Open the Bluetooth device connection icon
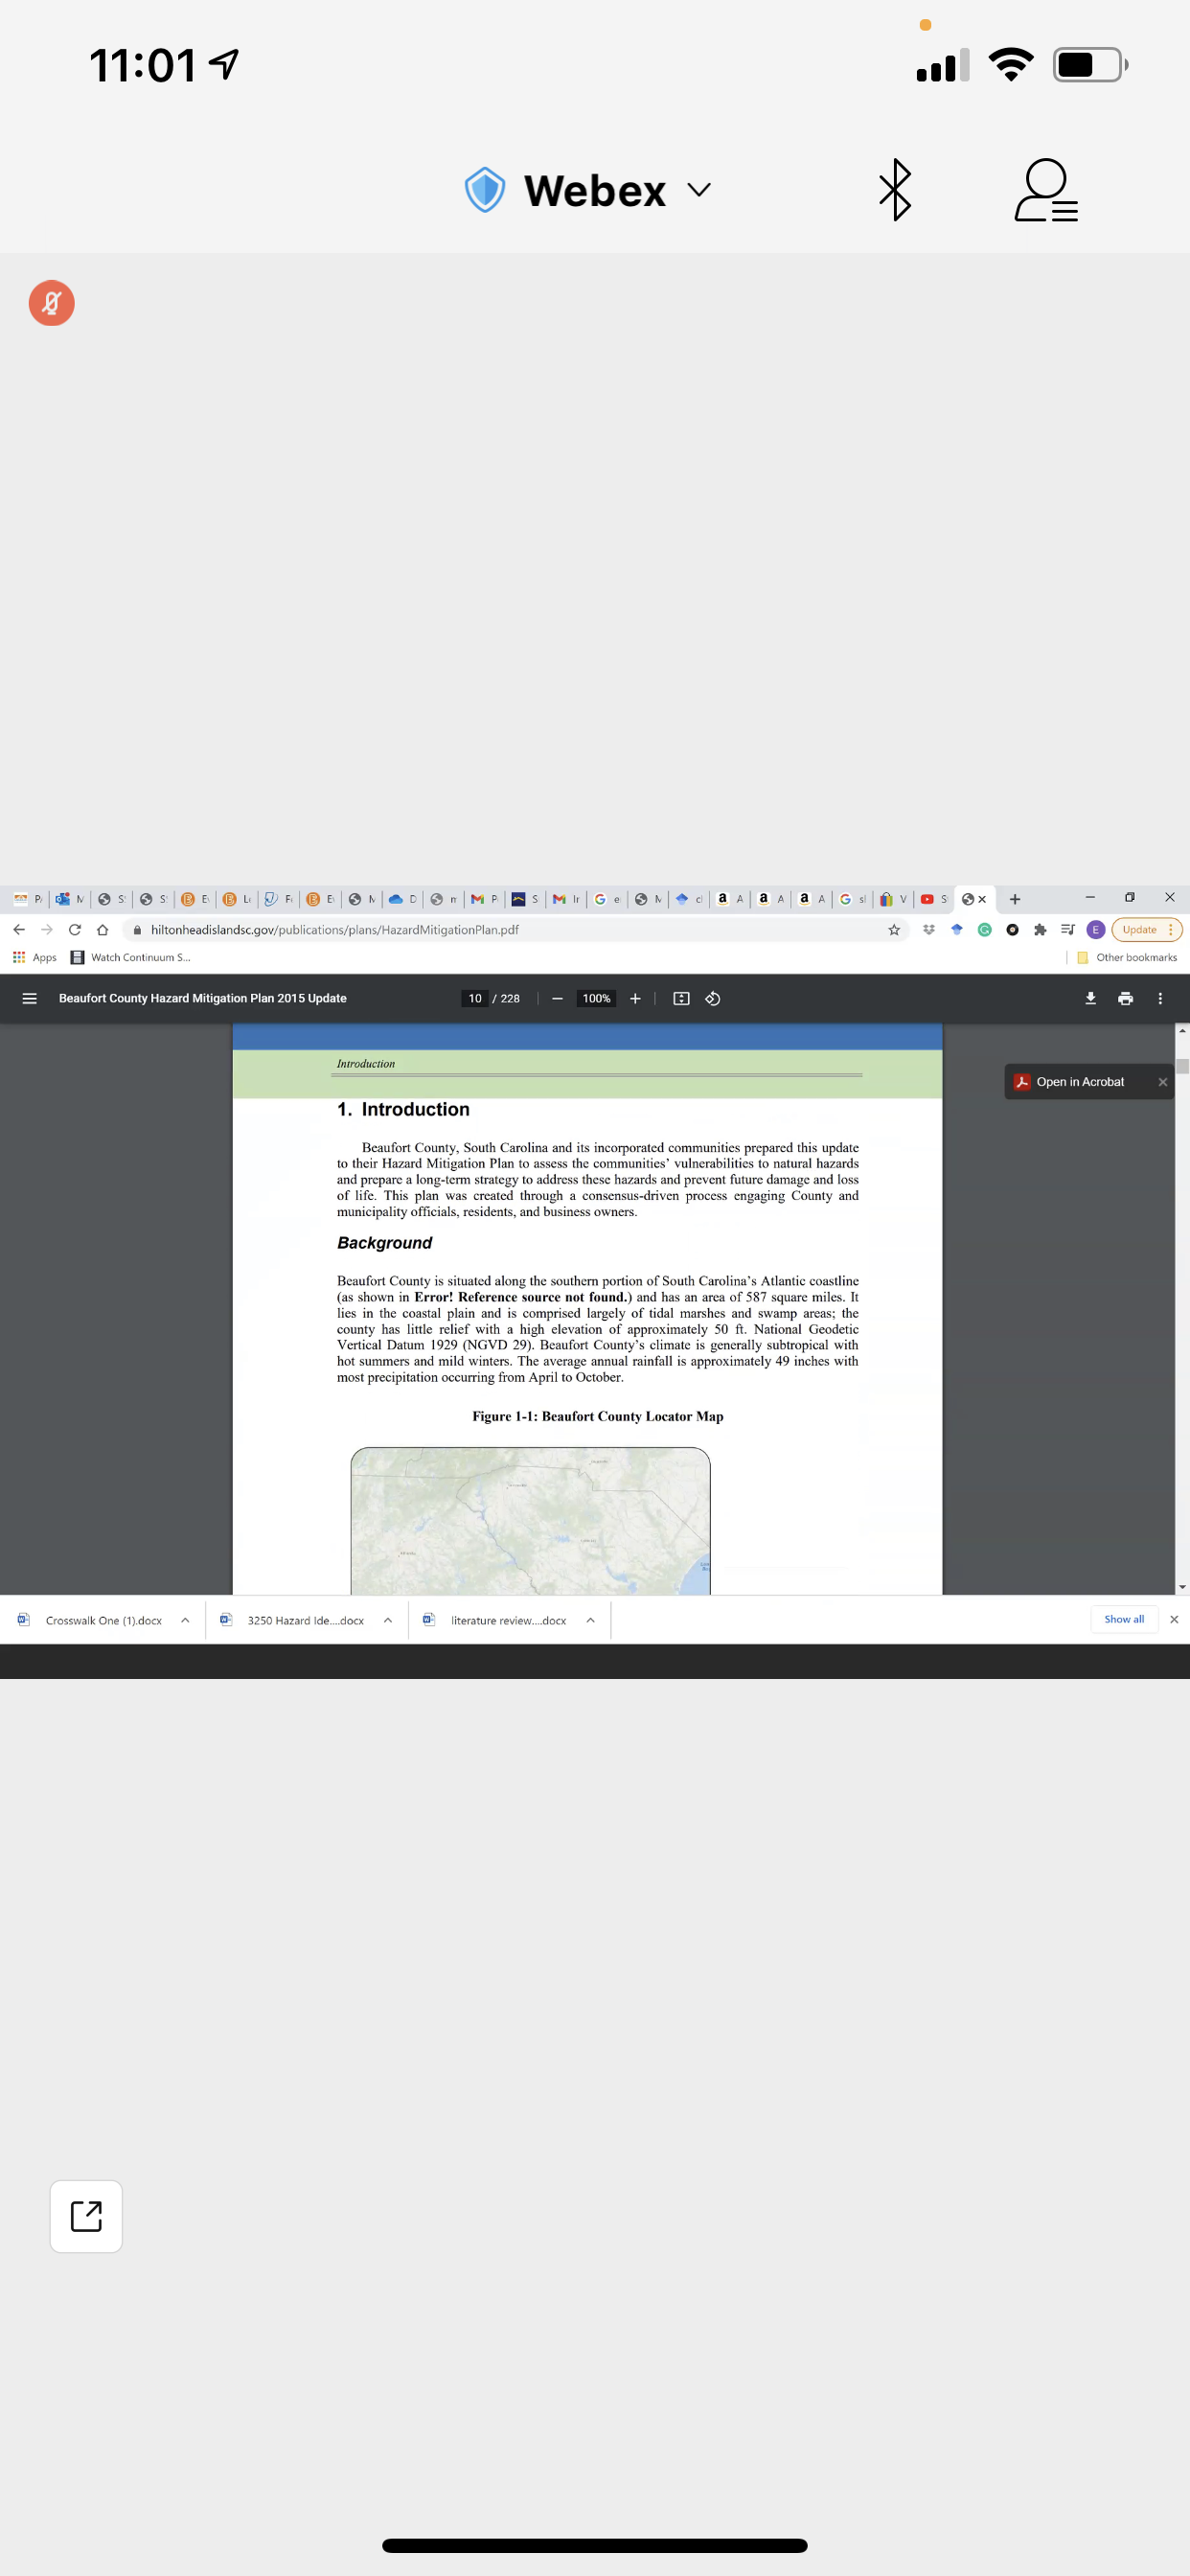 tap(894, 190)
